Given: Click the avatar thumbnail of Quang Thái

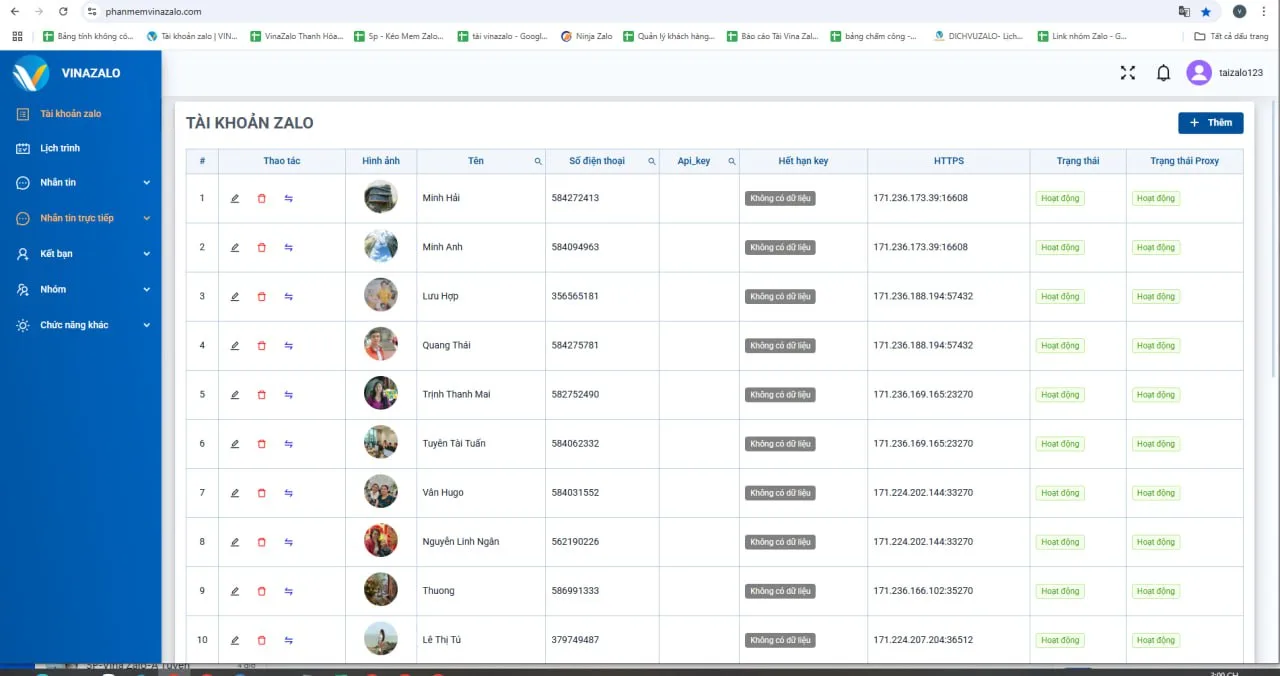Looking at the screenshot, I should coord(381,345).
